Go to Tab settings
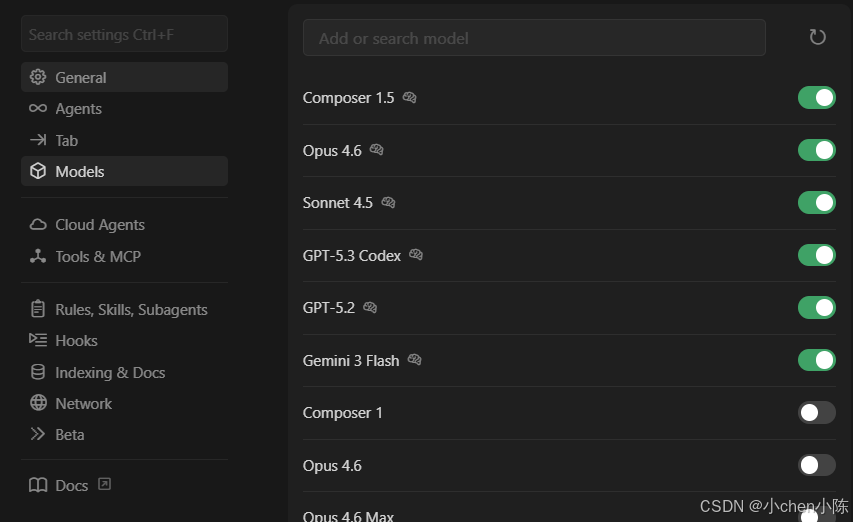The image size is (853, 522). [124, 140]
